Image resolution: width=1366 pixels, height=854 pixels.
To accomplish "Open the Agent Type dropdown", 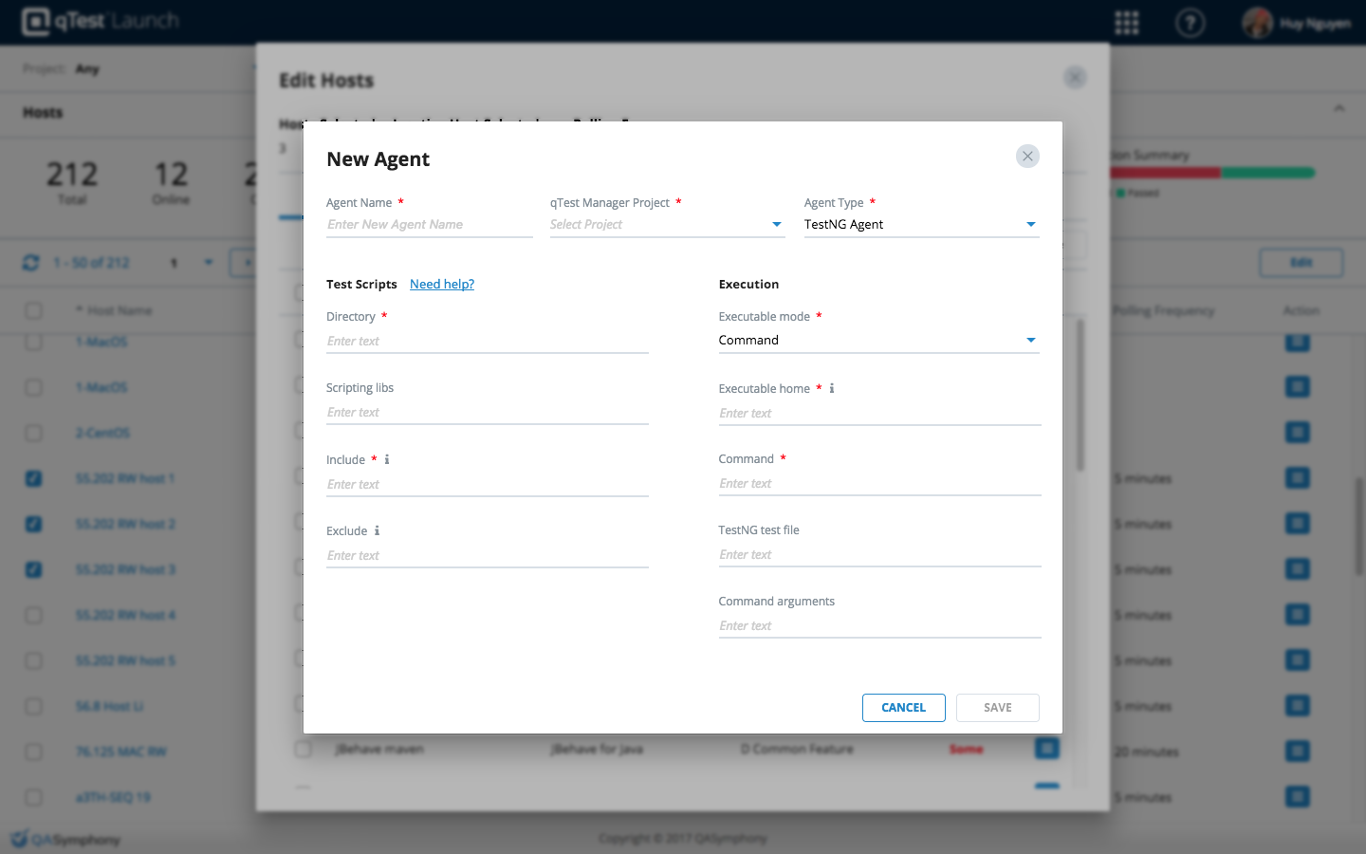I will point(921,225).
